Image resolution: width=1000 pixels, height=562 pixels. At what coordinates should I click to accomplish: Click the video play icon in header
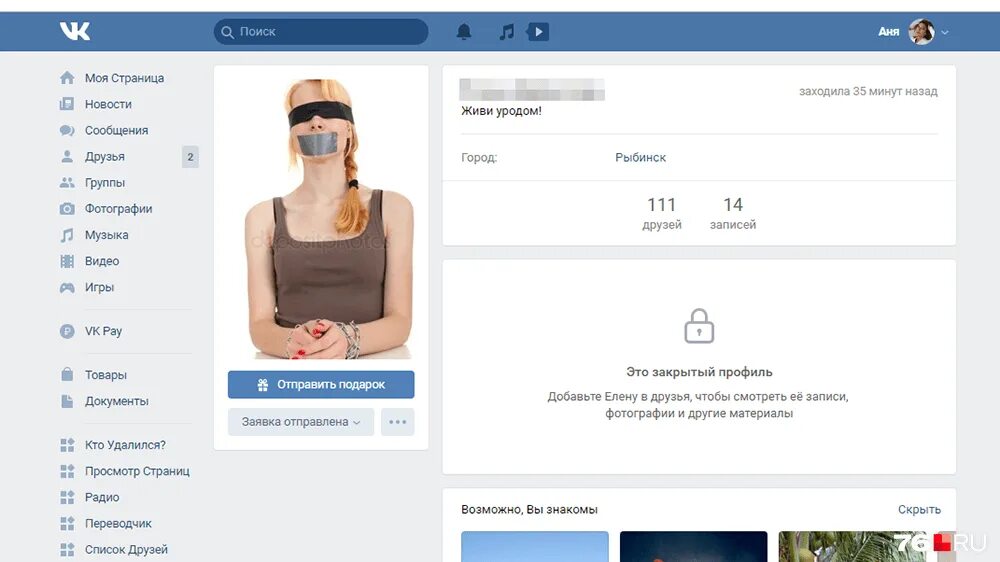538,31
